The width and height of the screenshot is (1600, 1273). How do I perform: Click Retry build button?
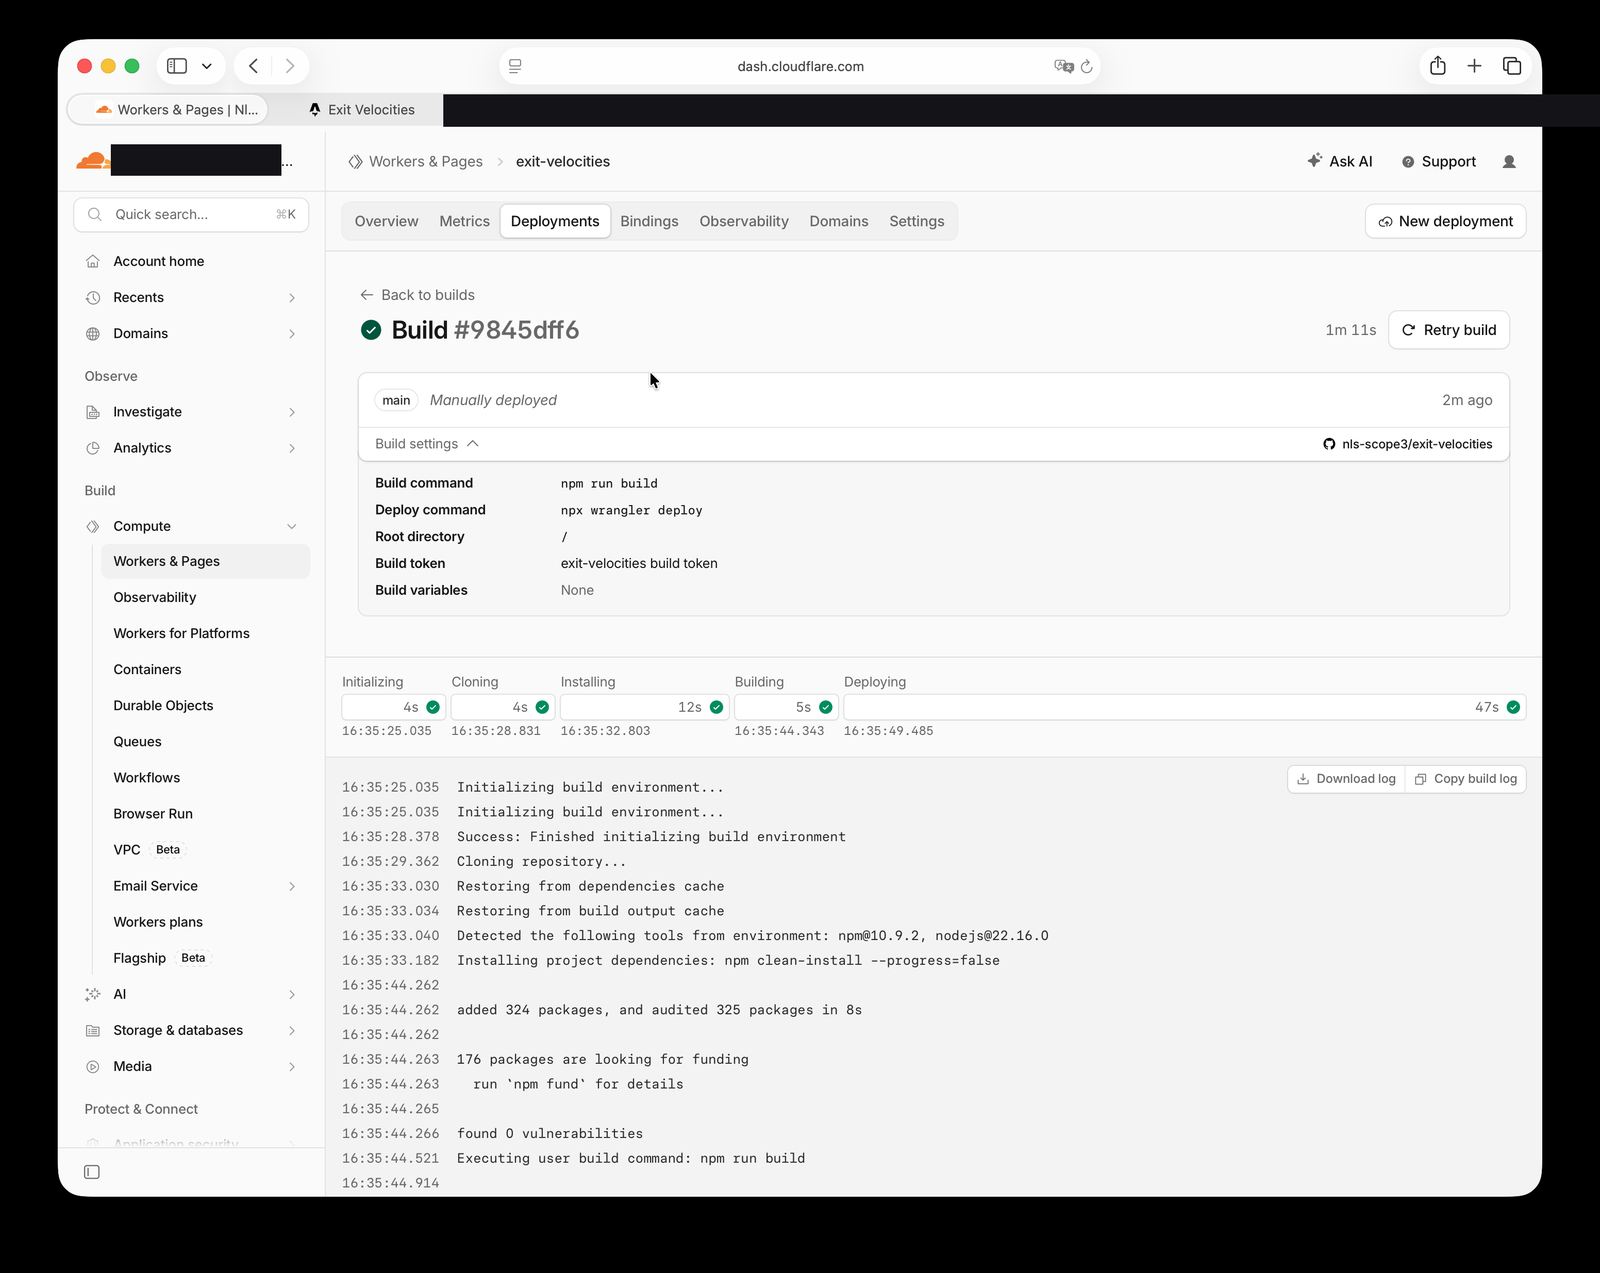pyautogui.click(x=1449, y=330)
